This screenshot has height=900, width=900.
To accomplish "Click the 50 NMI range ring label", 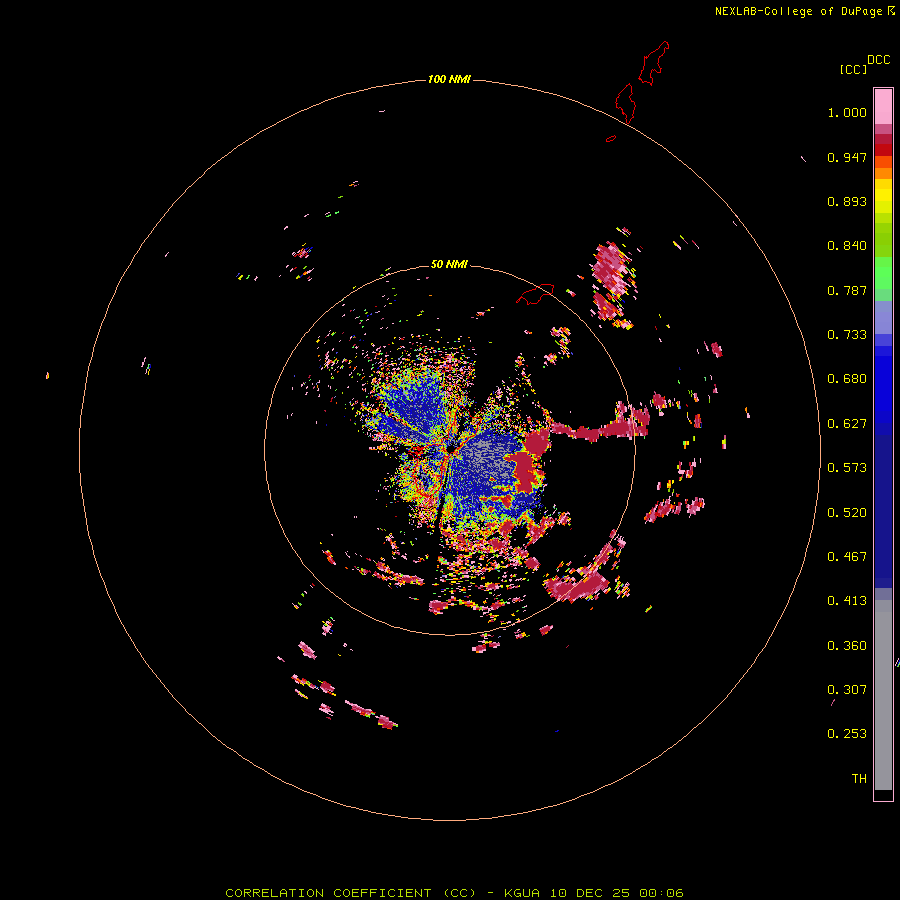I will tap(449, 264).
